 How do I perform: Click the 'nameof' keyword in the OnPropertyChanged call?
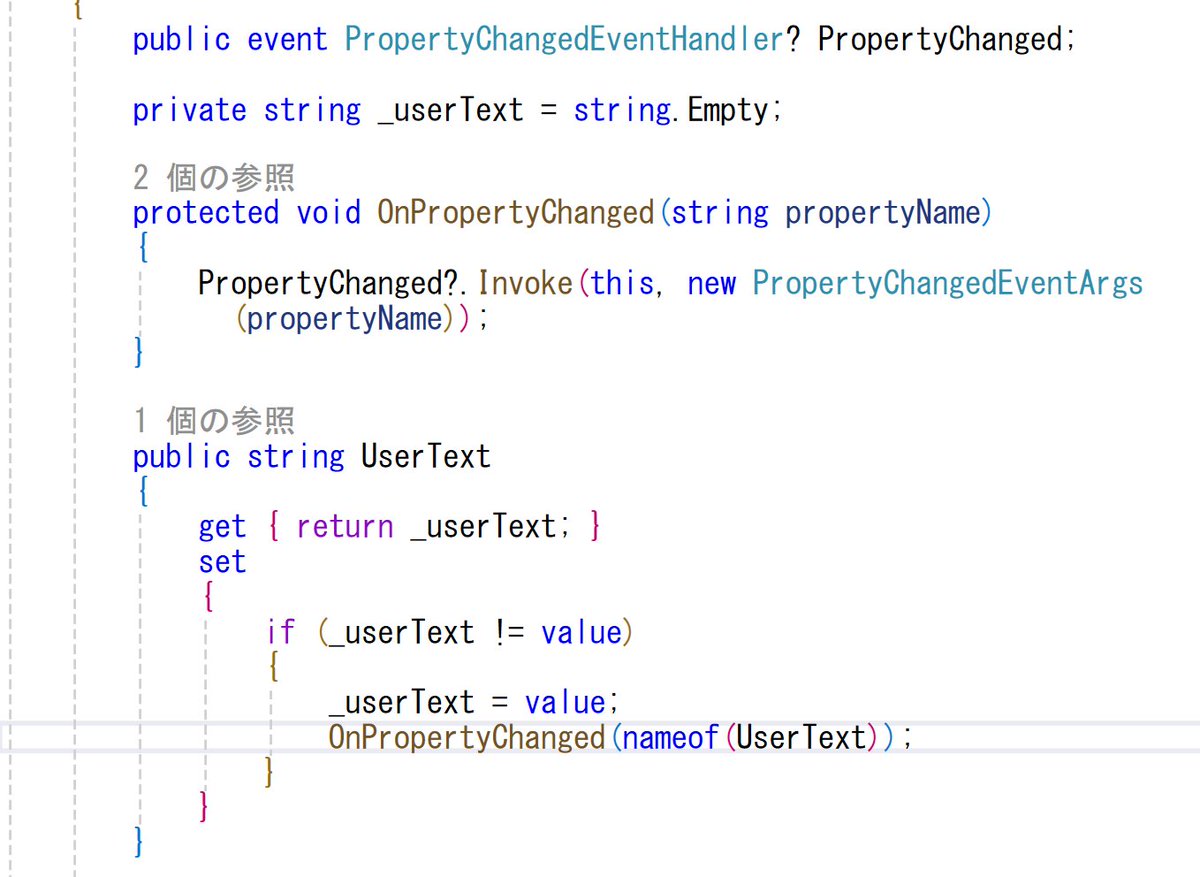click(670, 738)
